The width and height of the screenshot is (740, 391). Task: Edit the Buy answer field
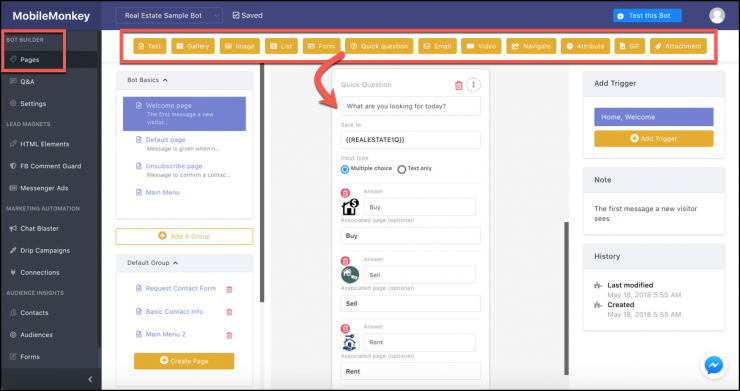click(420, 207)
